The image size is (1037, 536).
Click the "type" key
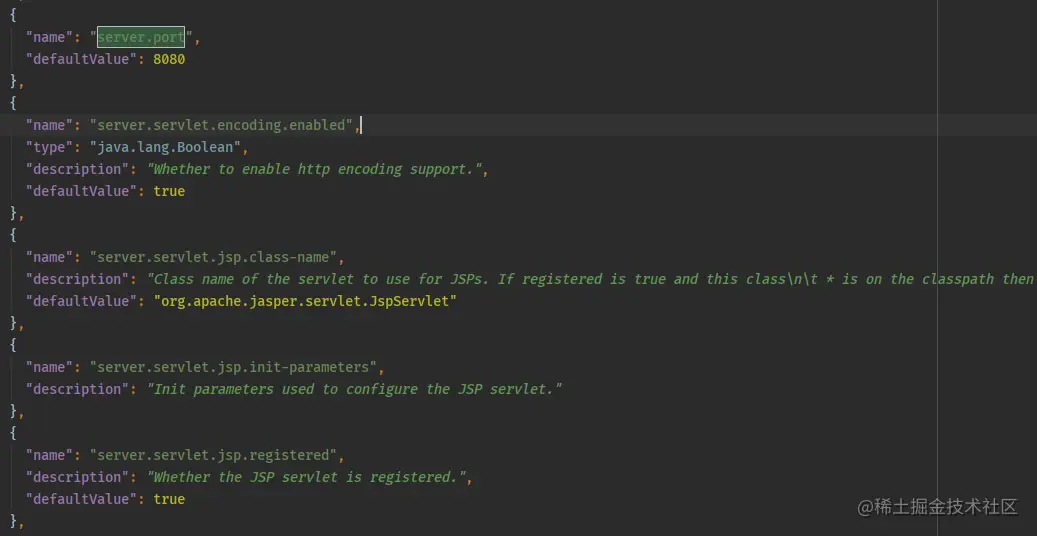click(50, 147)
